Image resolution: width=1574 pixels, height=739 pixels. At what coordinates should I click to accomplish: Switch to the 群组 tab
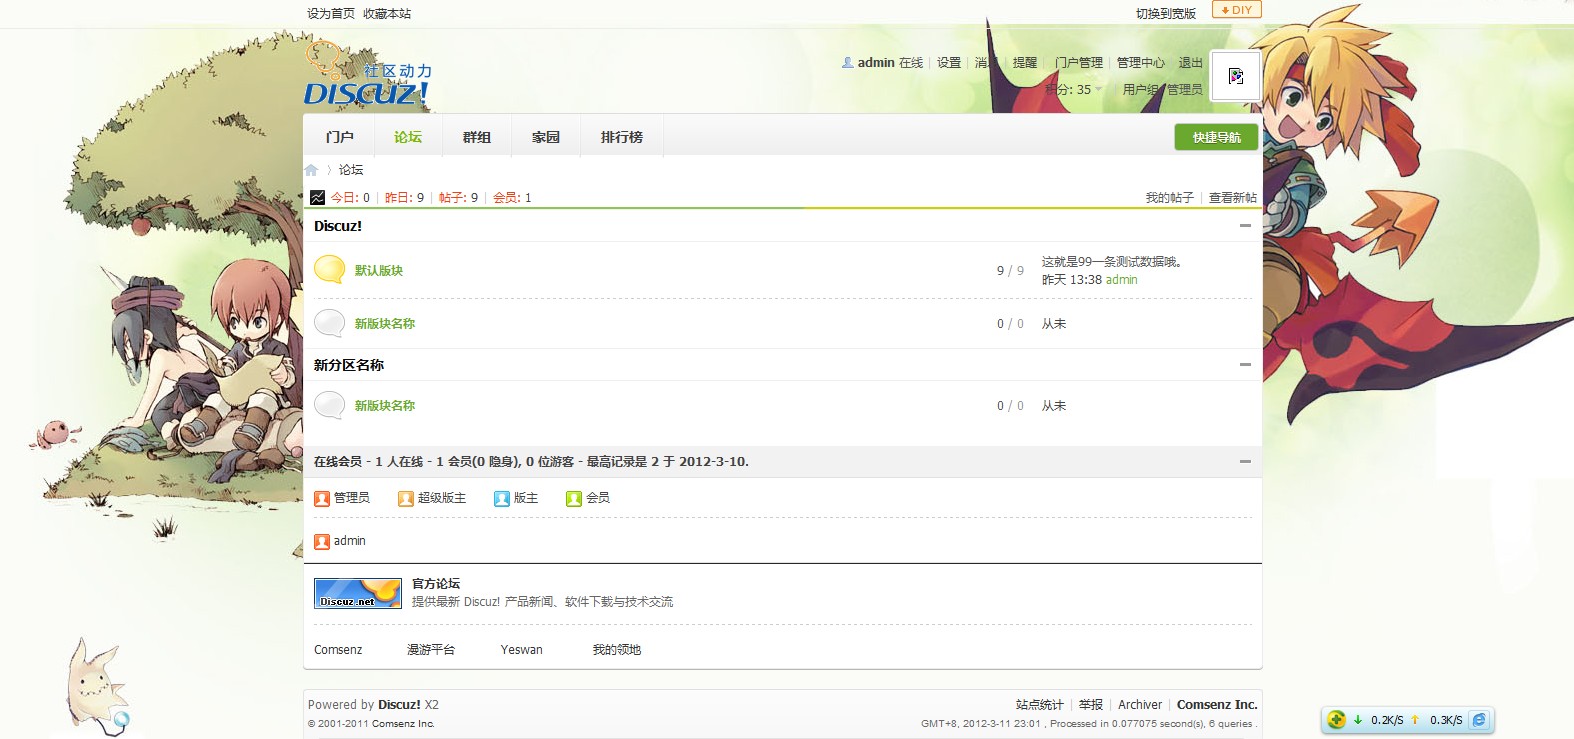[x=477, y=137]
